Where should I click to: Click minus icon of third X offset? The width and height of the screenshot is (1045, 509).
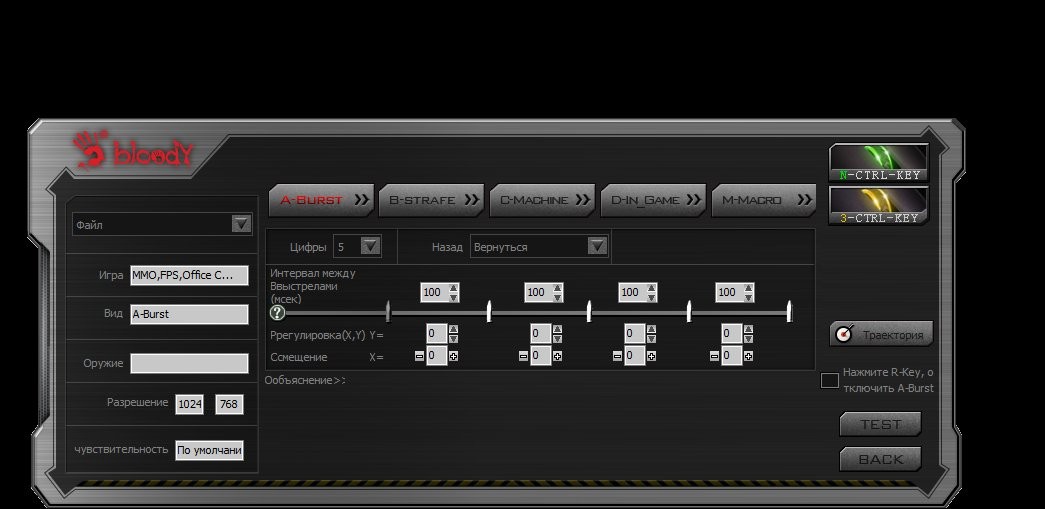pyautogui.click(x=617, y=356)
